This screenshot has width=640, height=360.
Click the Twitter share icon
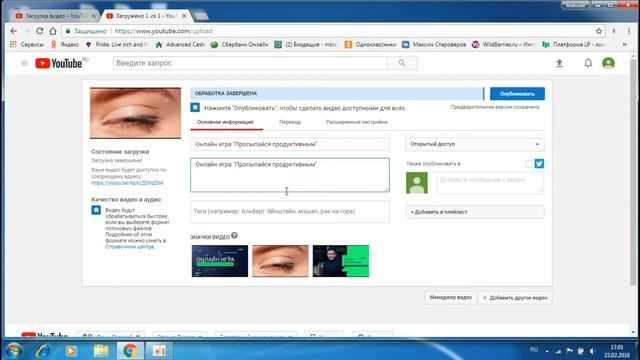(x=539, y=163)
